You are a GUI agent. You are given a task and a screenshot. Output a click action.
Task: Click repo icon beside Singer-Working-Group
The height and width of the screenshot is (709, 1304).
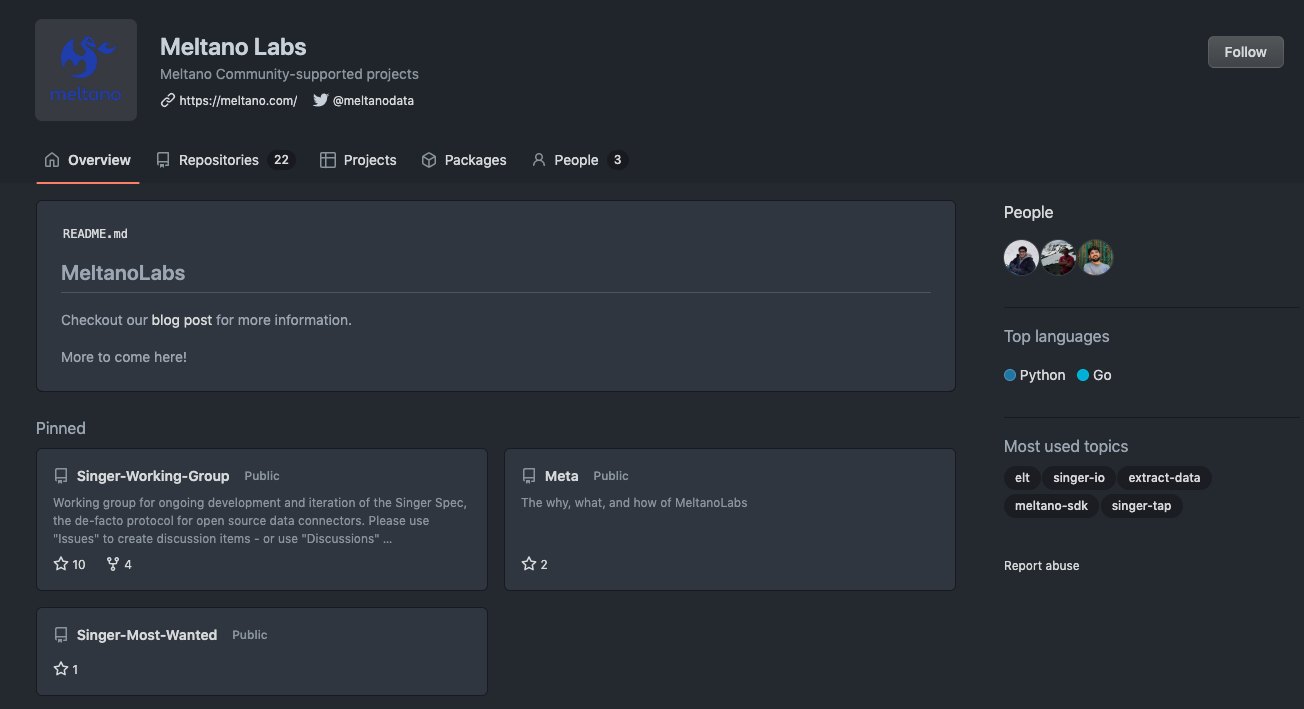coord(61,476)
